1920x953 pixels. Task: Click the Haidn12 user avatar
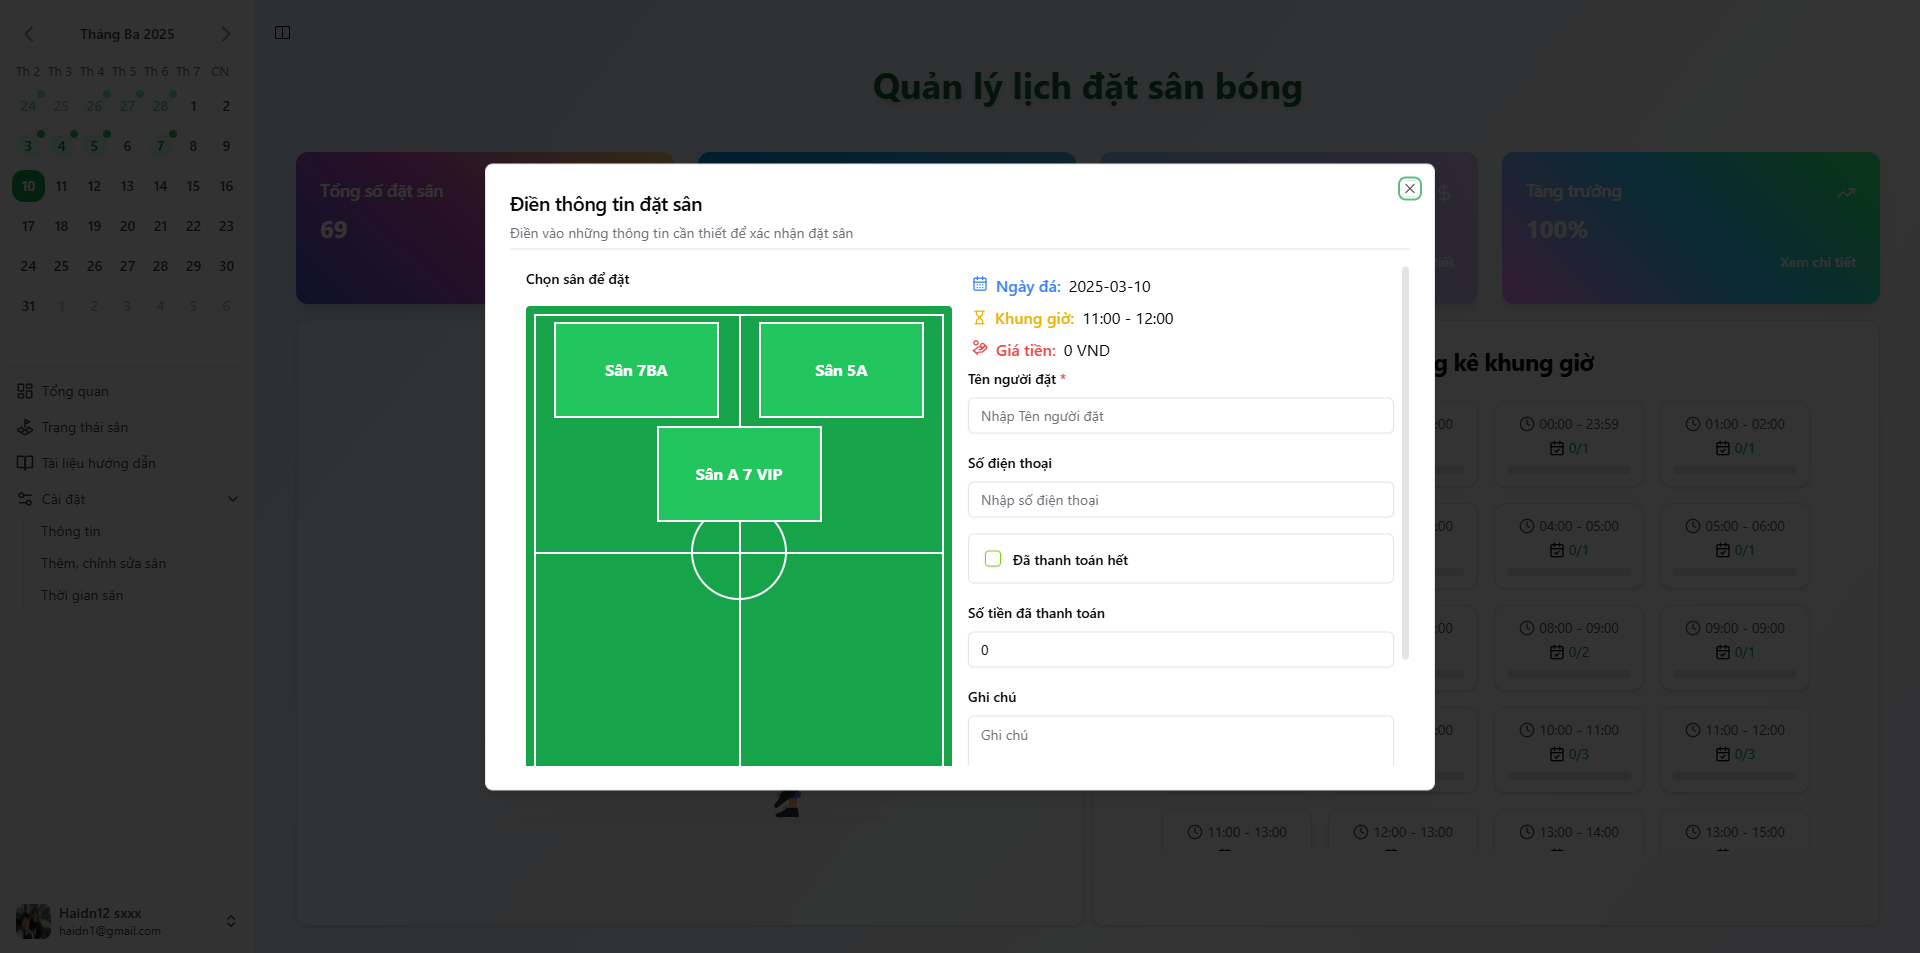33,921
